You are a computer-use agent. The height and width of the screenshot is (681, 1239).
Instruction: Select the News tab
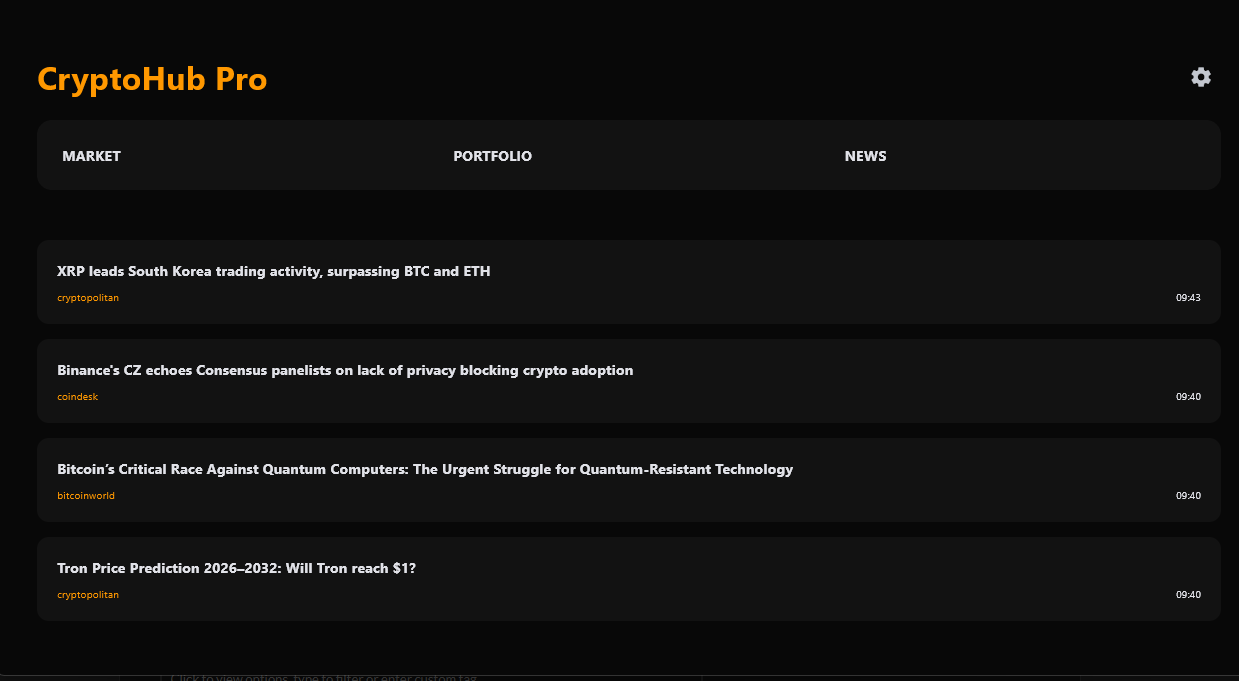[865, 156]
